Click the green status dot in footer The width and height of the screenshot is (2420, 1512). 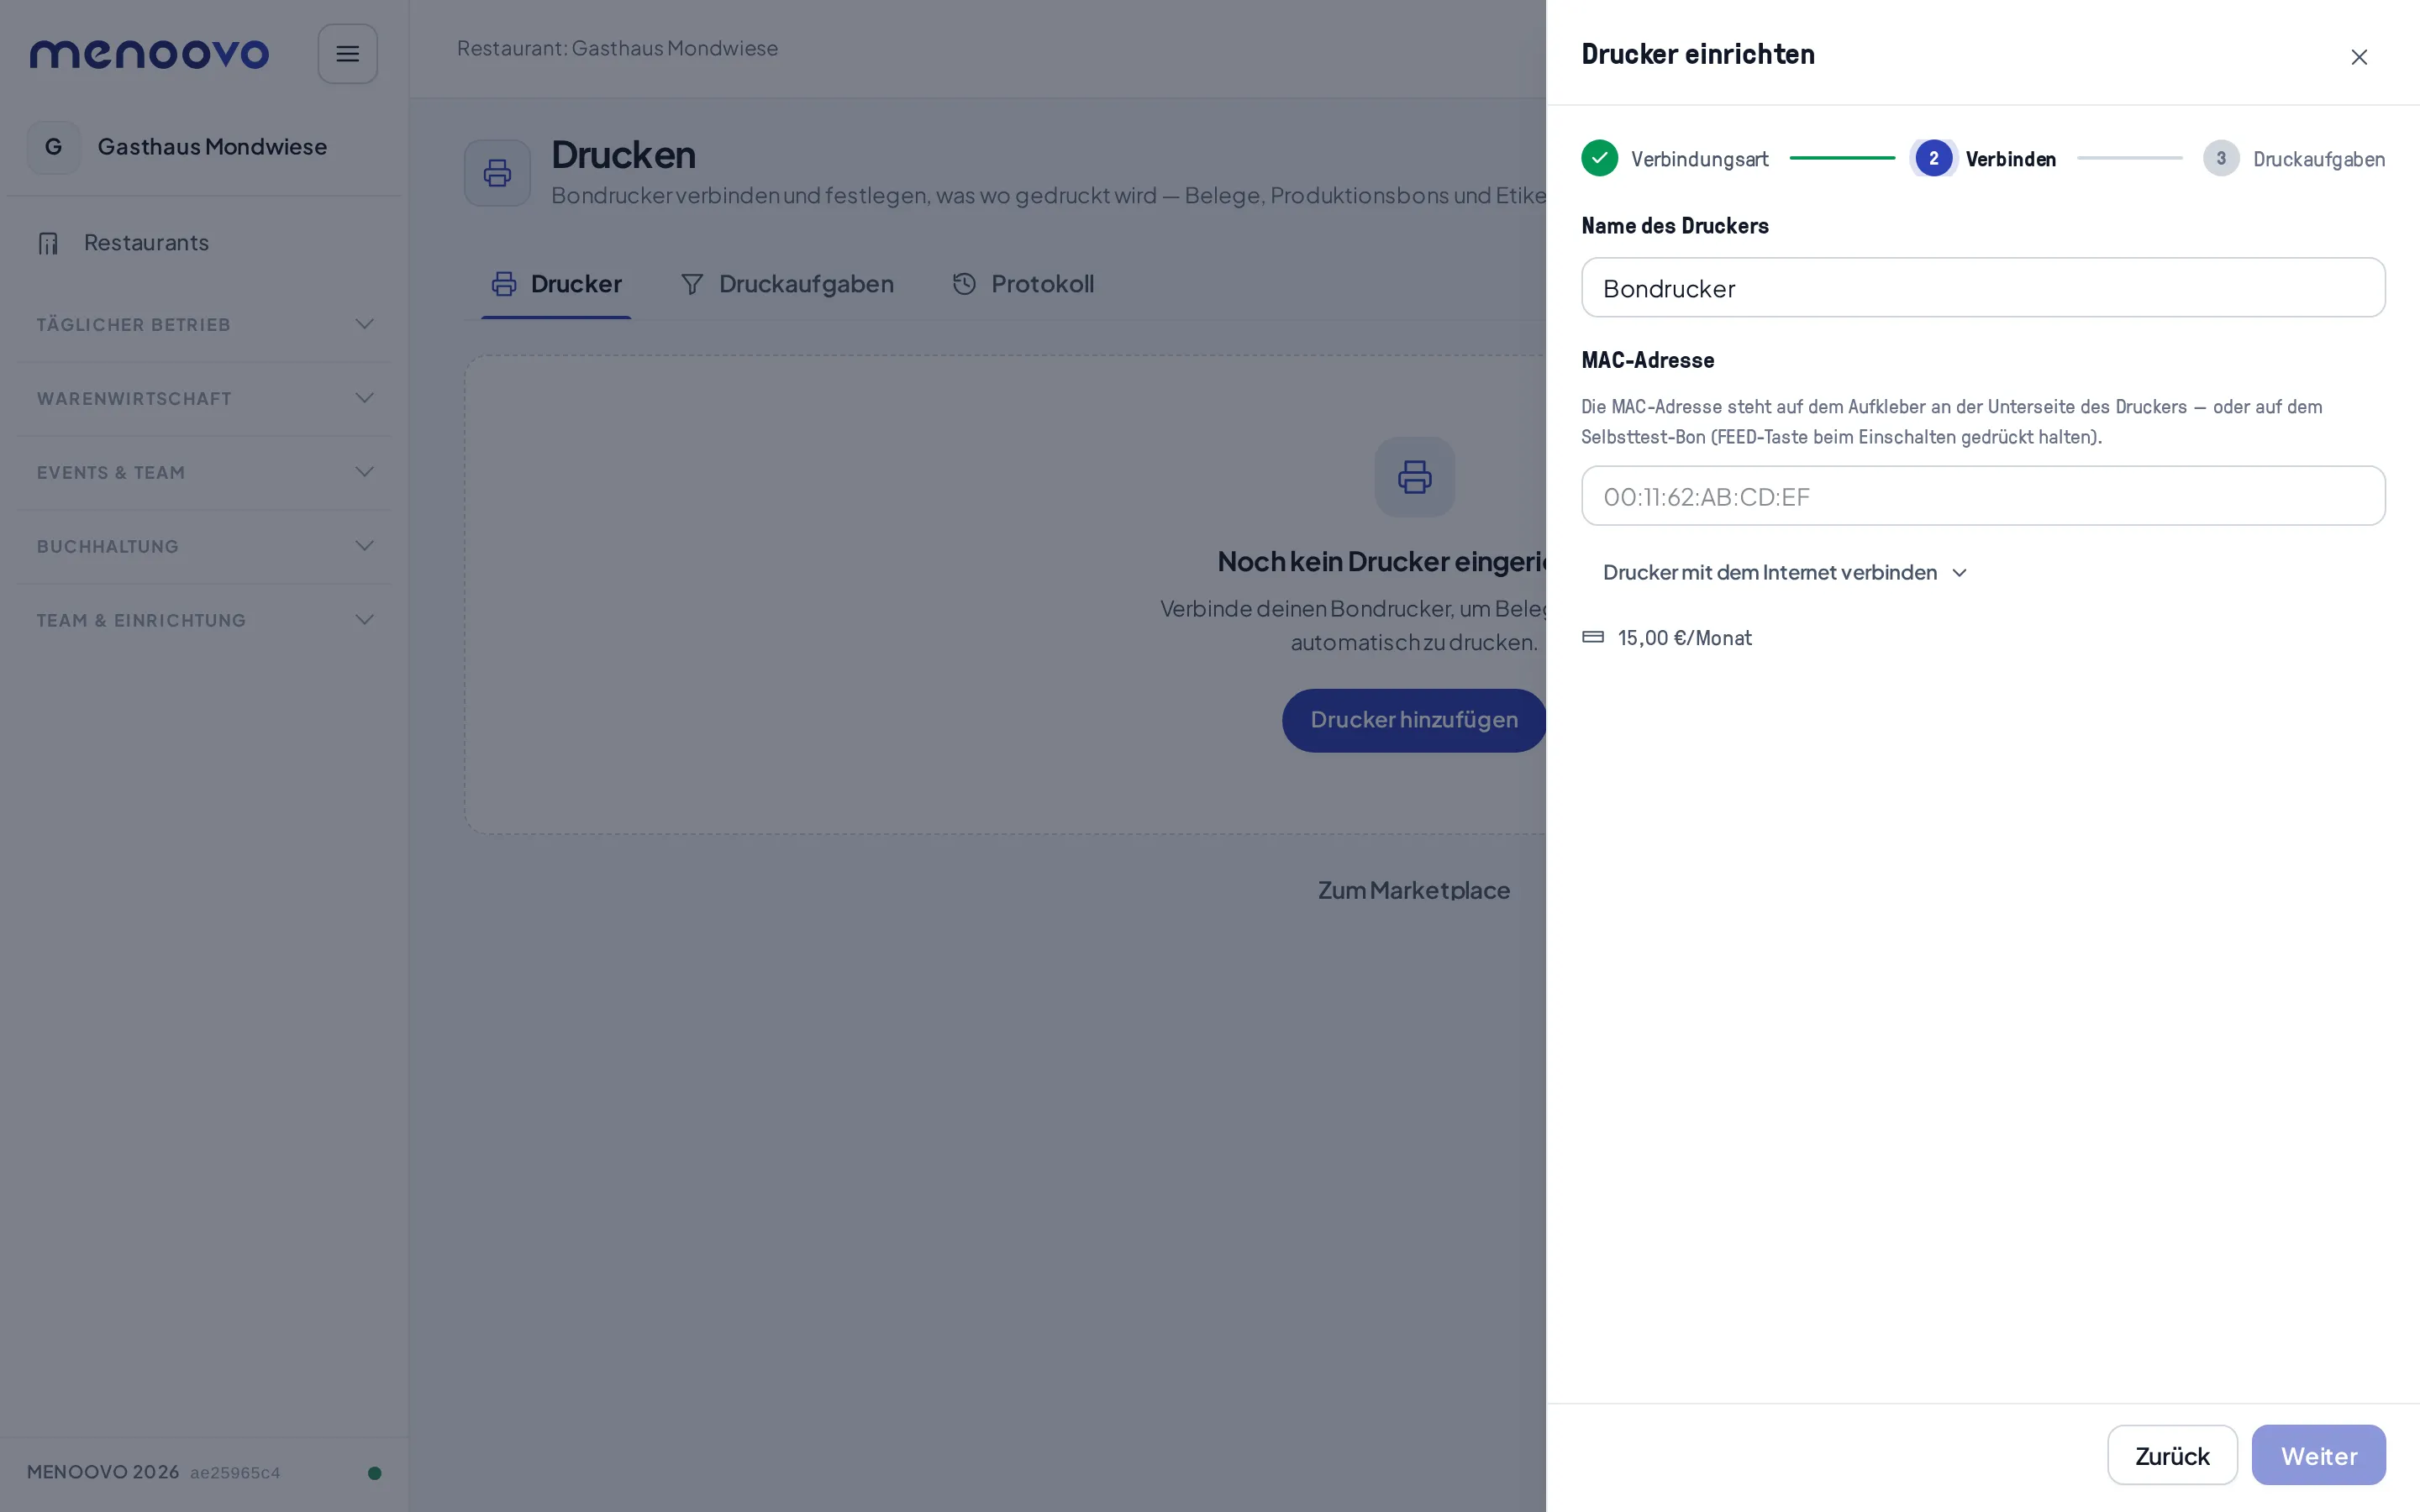click(374, 1473)
